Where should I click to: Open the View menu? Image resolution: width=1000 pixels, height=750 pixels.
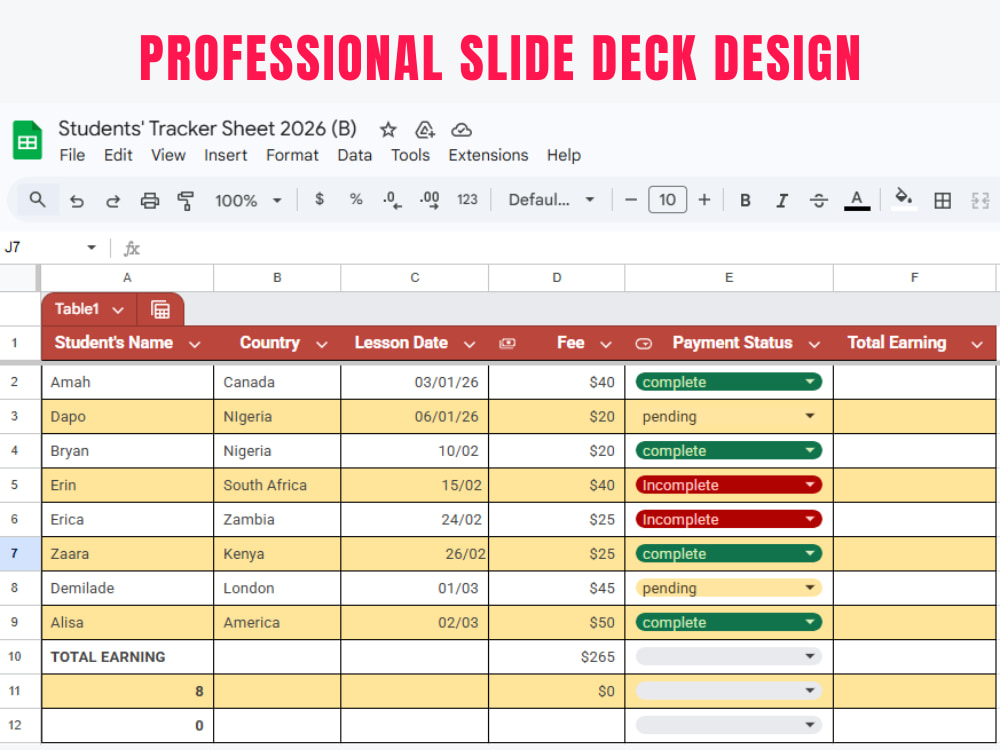coord(168,155)
